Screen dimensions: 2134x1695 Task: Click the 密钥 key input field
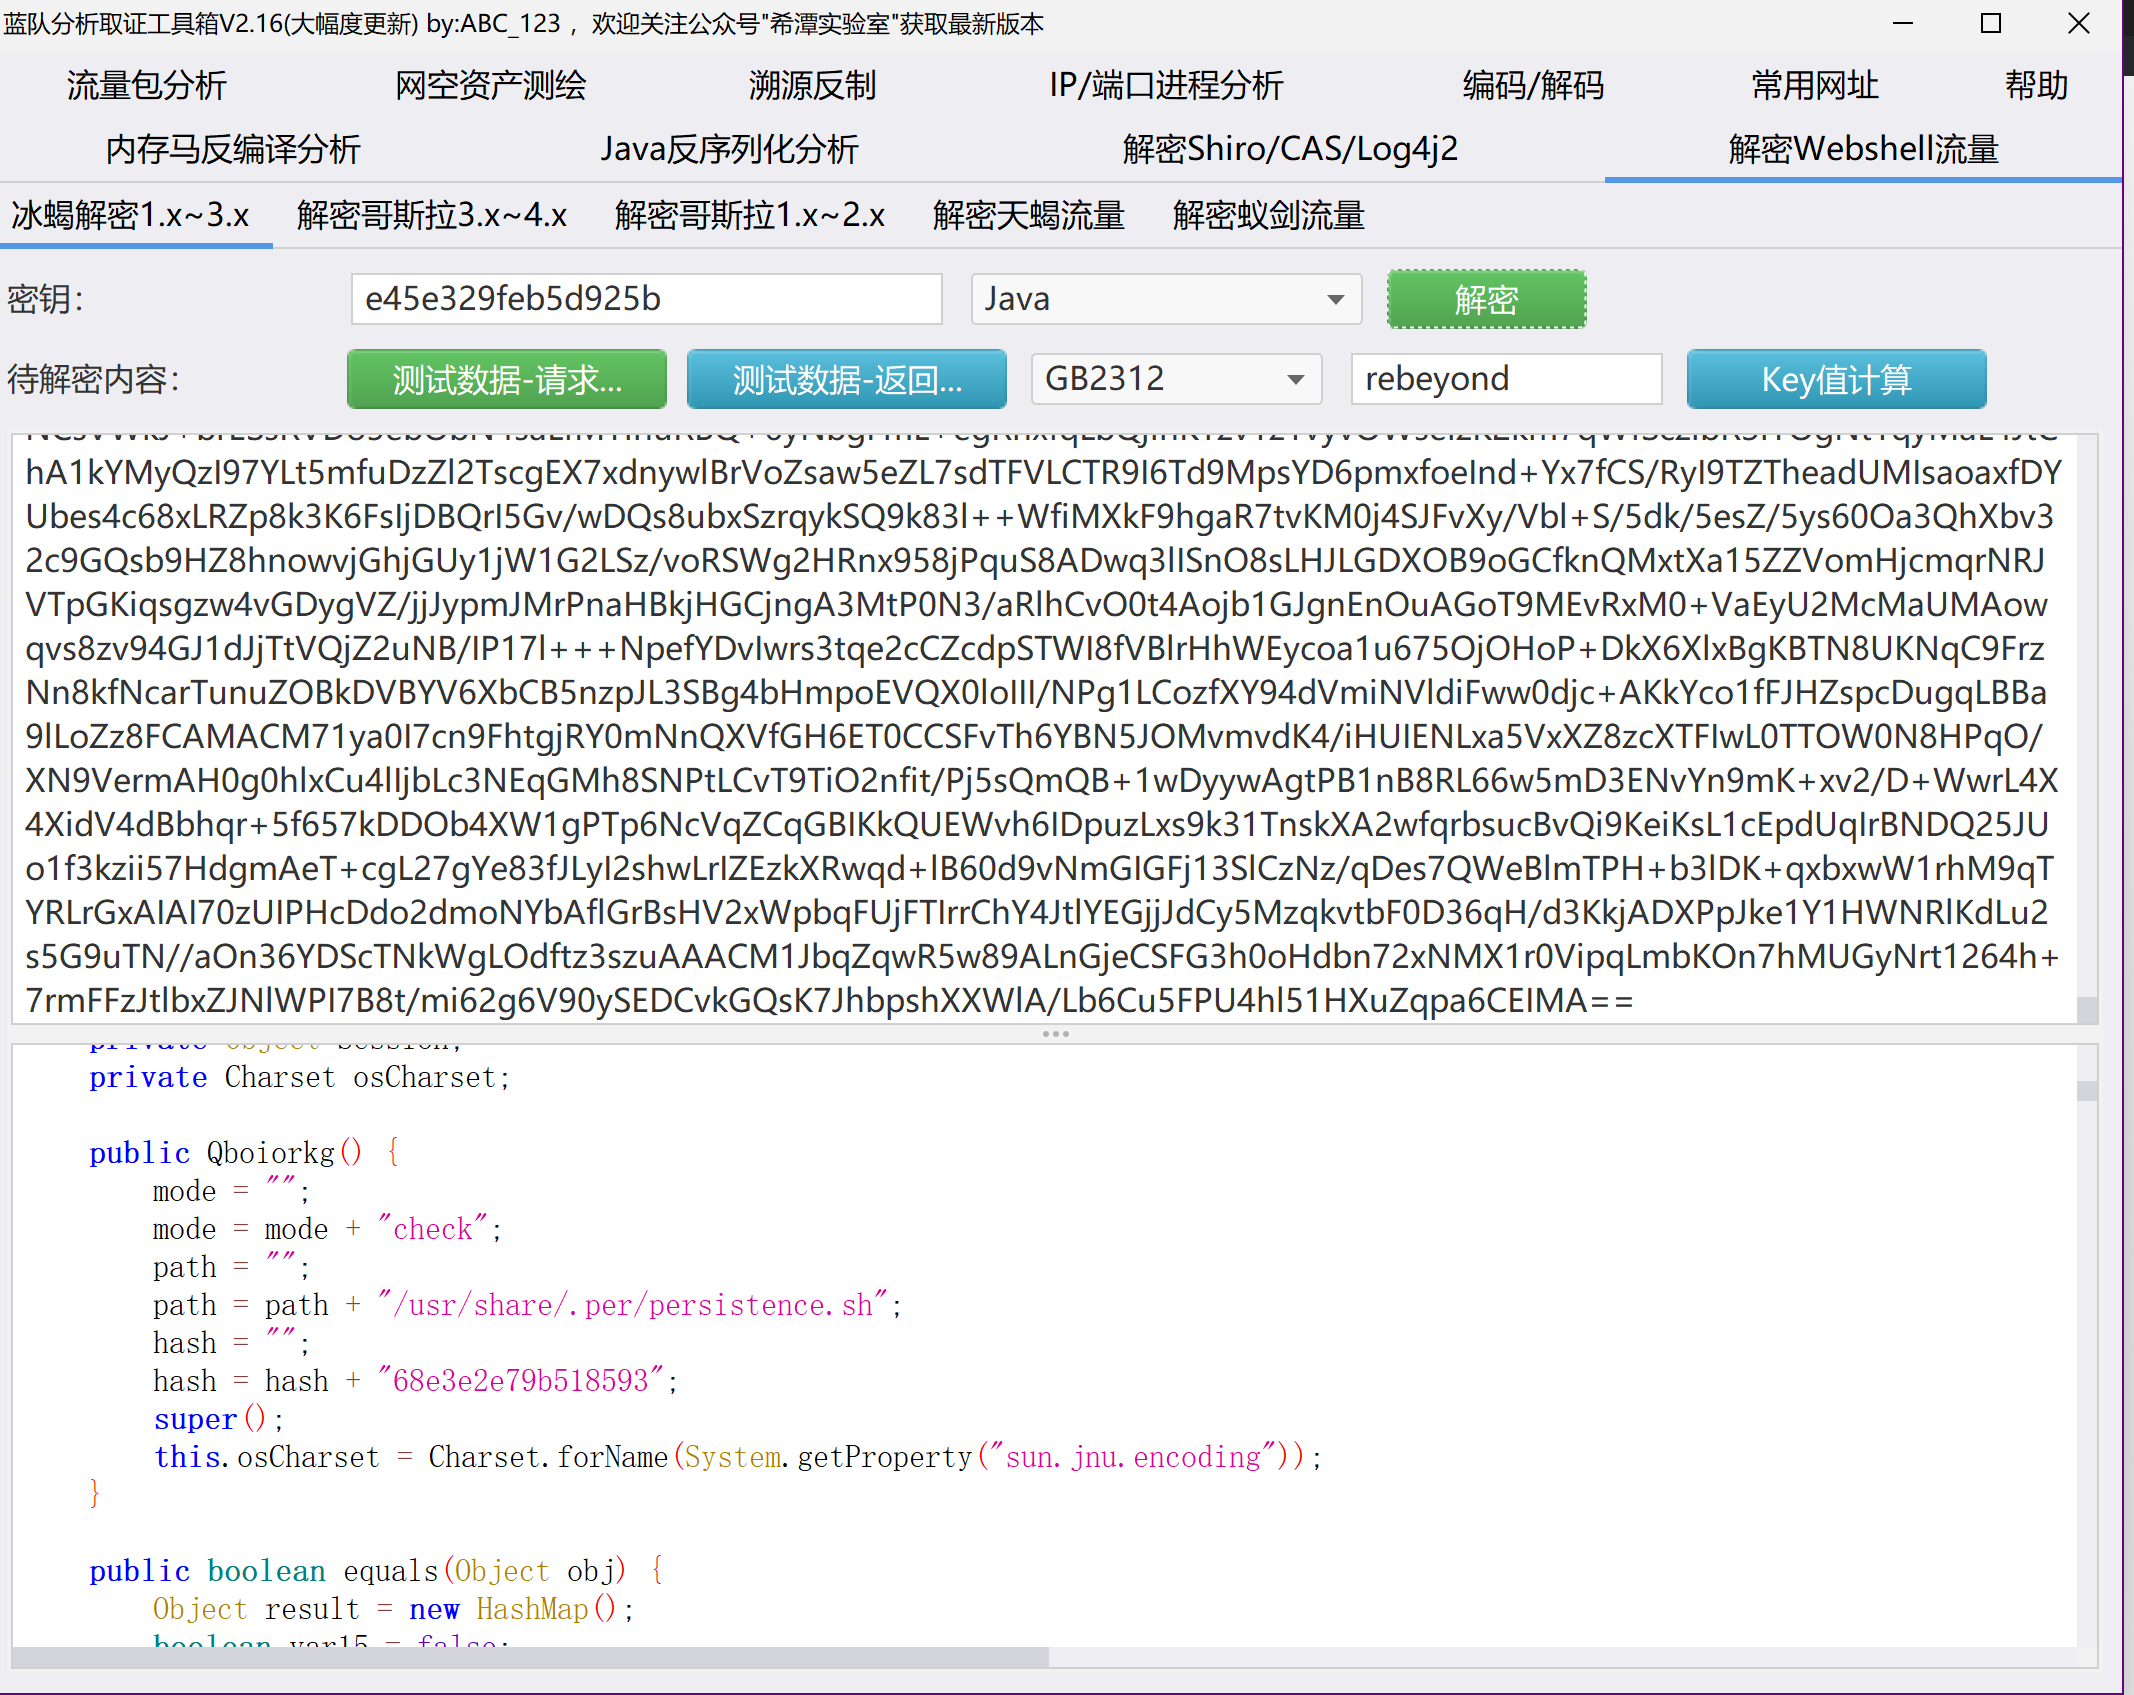[646, 299]
